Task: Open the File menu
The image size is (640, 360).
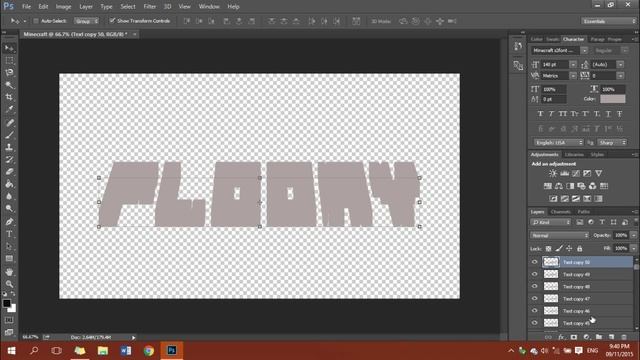Action: (27, 7)
